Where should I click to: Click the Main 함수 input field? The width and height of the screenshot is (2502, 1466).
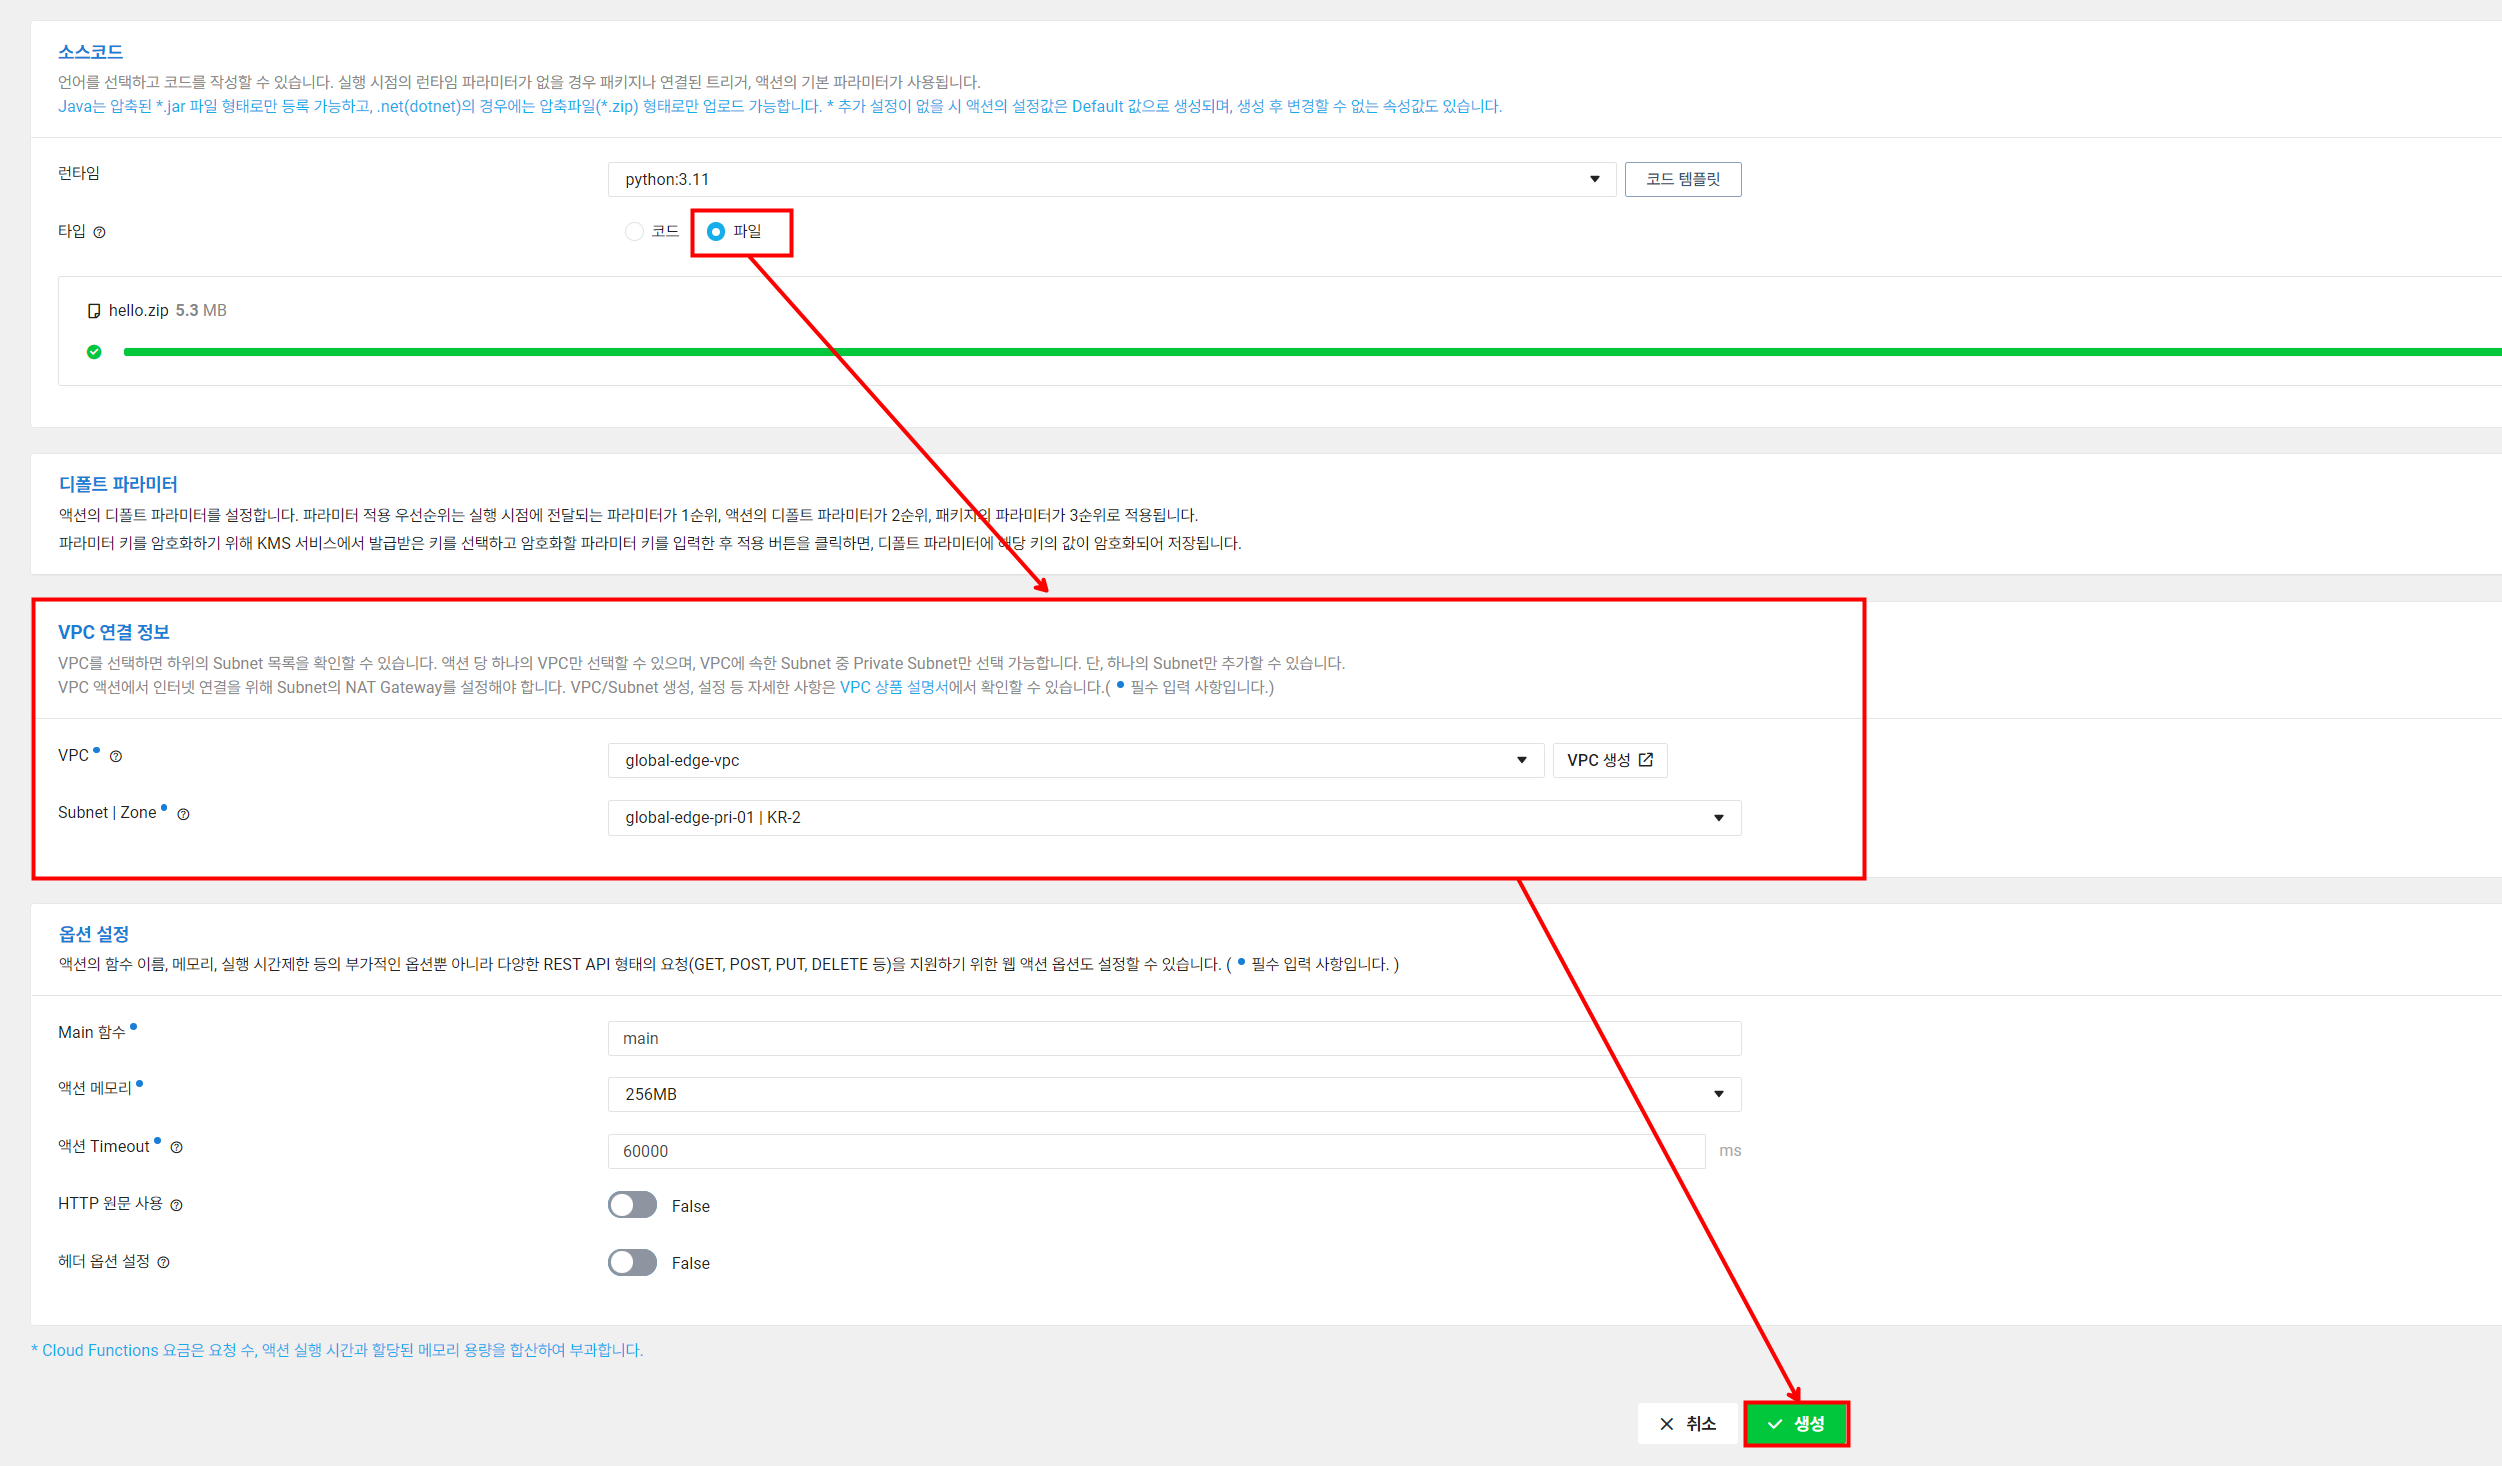1173,1039
